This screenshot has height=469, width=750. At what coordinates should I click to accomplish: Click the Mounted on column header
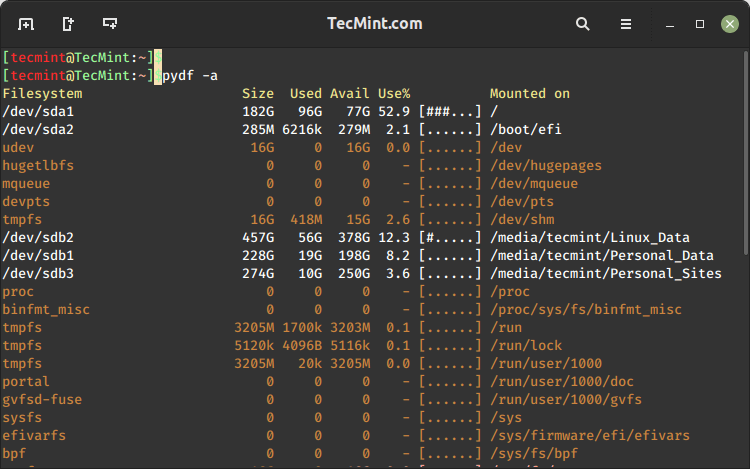coord(529,93)
